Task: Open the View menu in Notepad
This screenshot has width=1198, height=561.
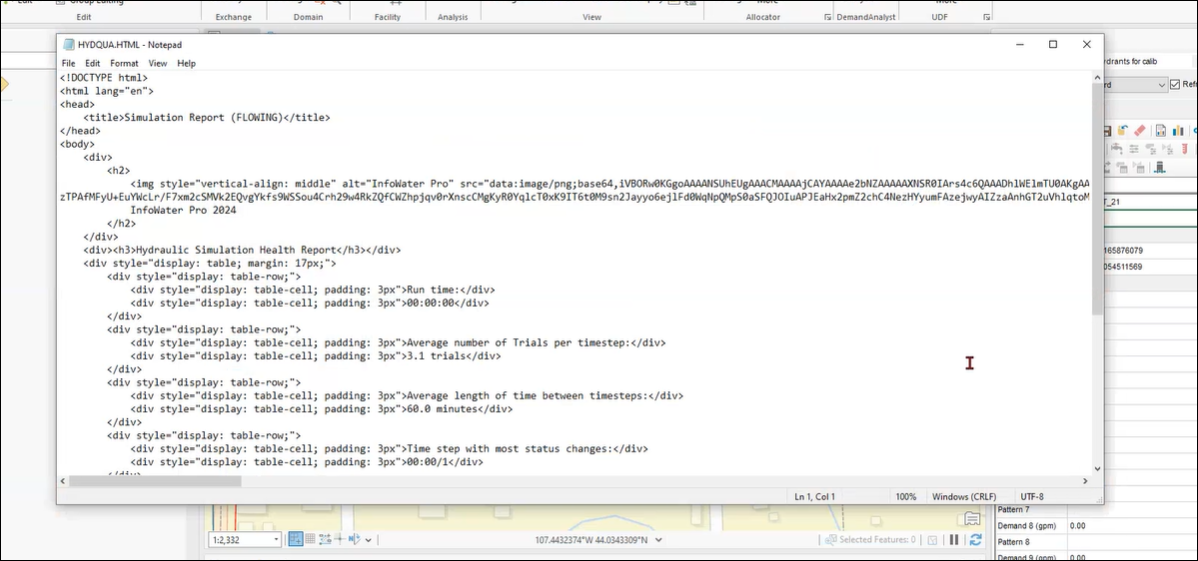Action: pos(157,63)
